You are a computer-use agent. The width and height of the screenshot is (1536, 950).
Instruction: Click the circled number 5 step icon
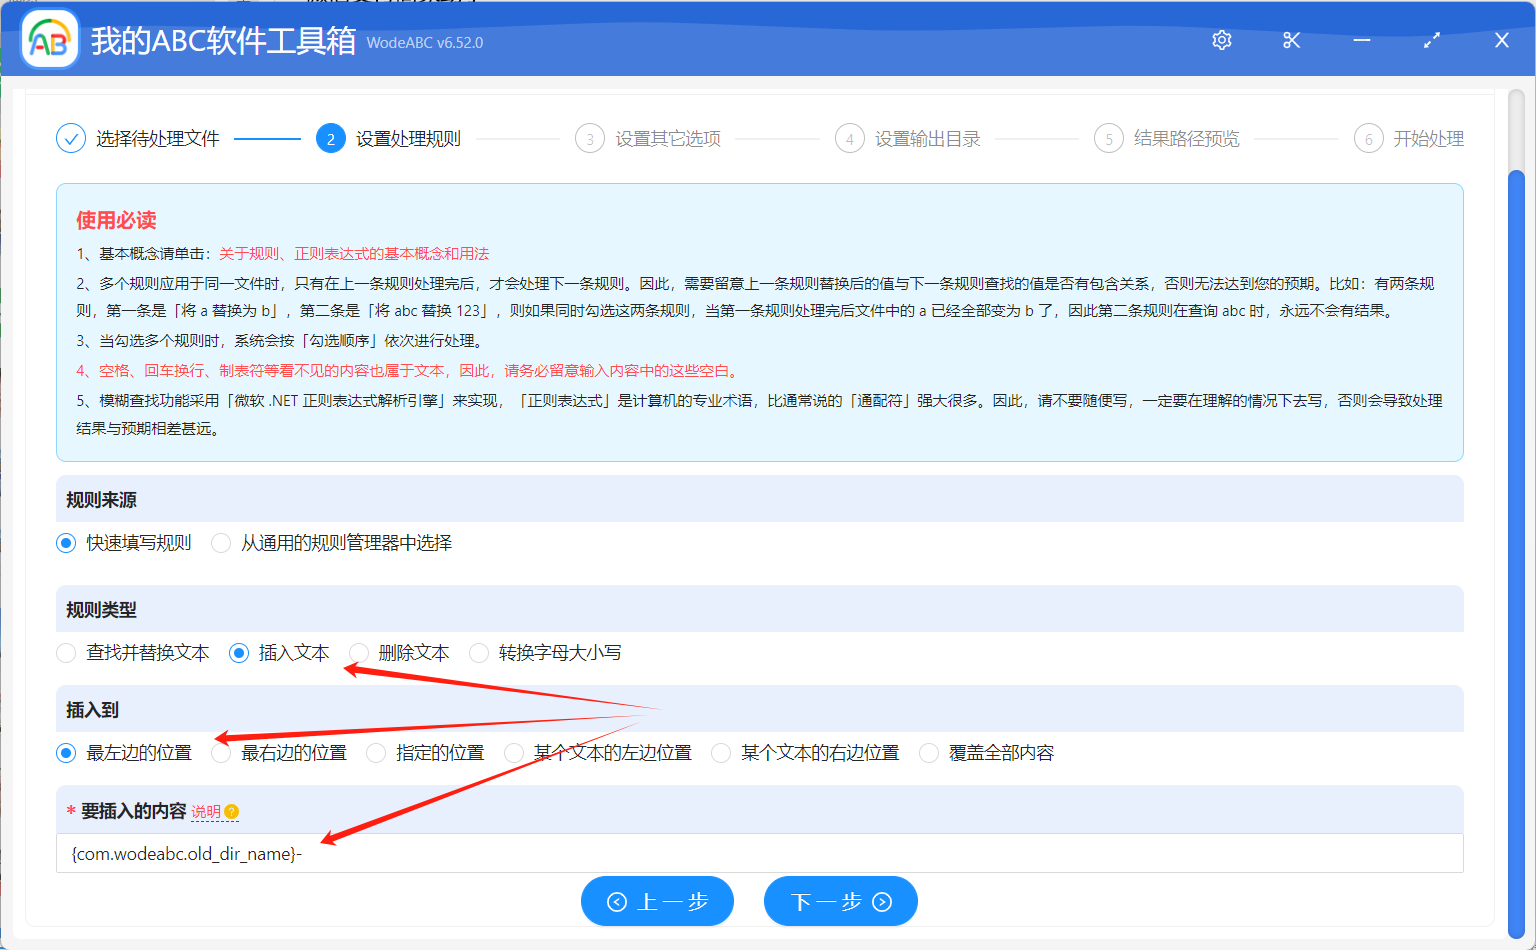point(1109,138)
